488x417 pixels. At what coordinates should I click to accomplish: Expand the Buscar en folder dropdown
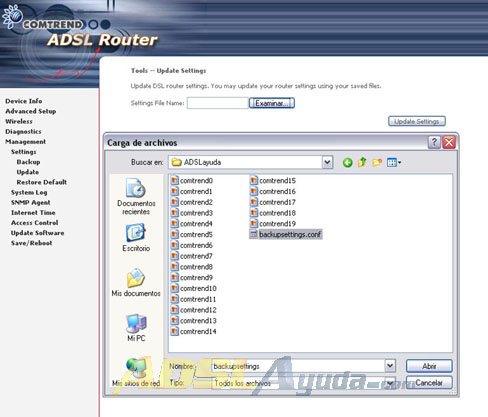(327, 162)
